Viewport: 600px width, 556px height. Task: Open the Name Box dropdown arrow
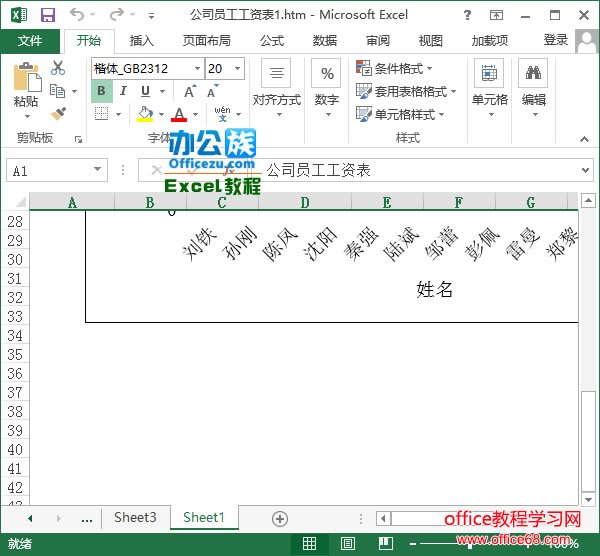point(97,171)
